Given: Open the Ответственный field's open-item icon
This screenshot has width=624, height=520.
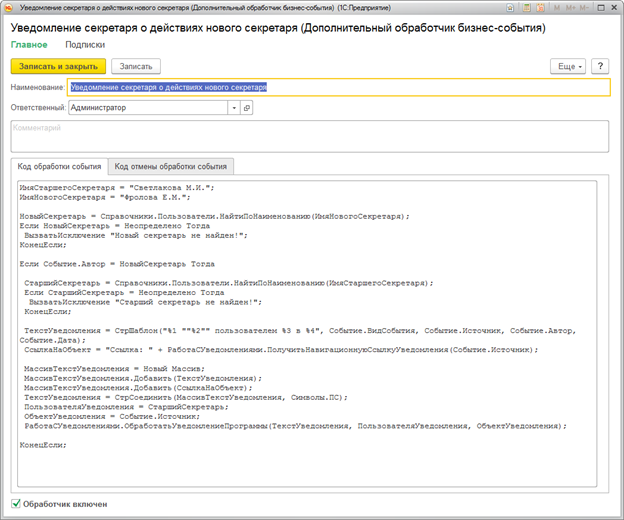Looking at the screenshot, I should [247, 107].
